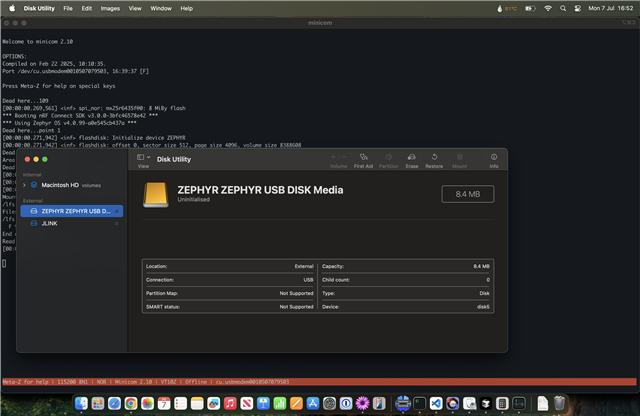Open the Wi-Fi menu bar icon
This screenshot has height=416, width=640.
[548, 8]
